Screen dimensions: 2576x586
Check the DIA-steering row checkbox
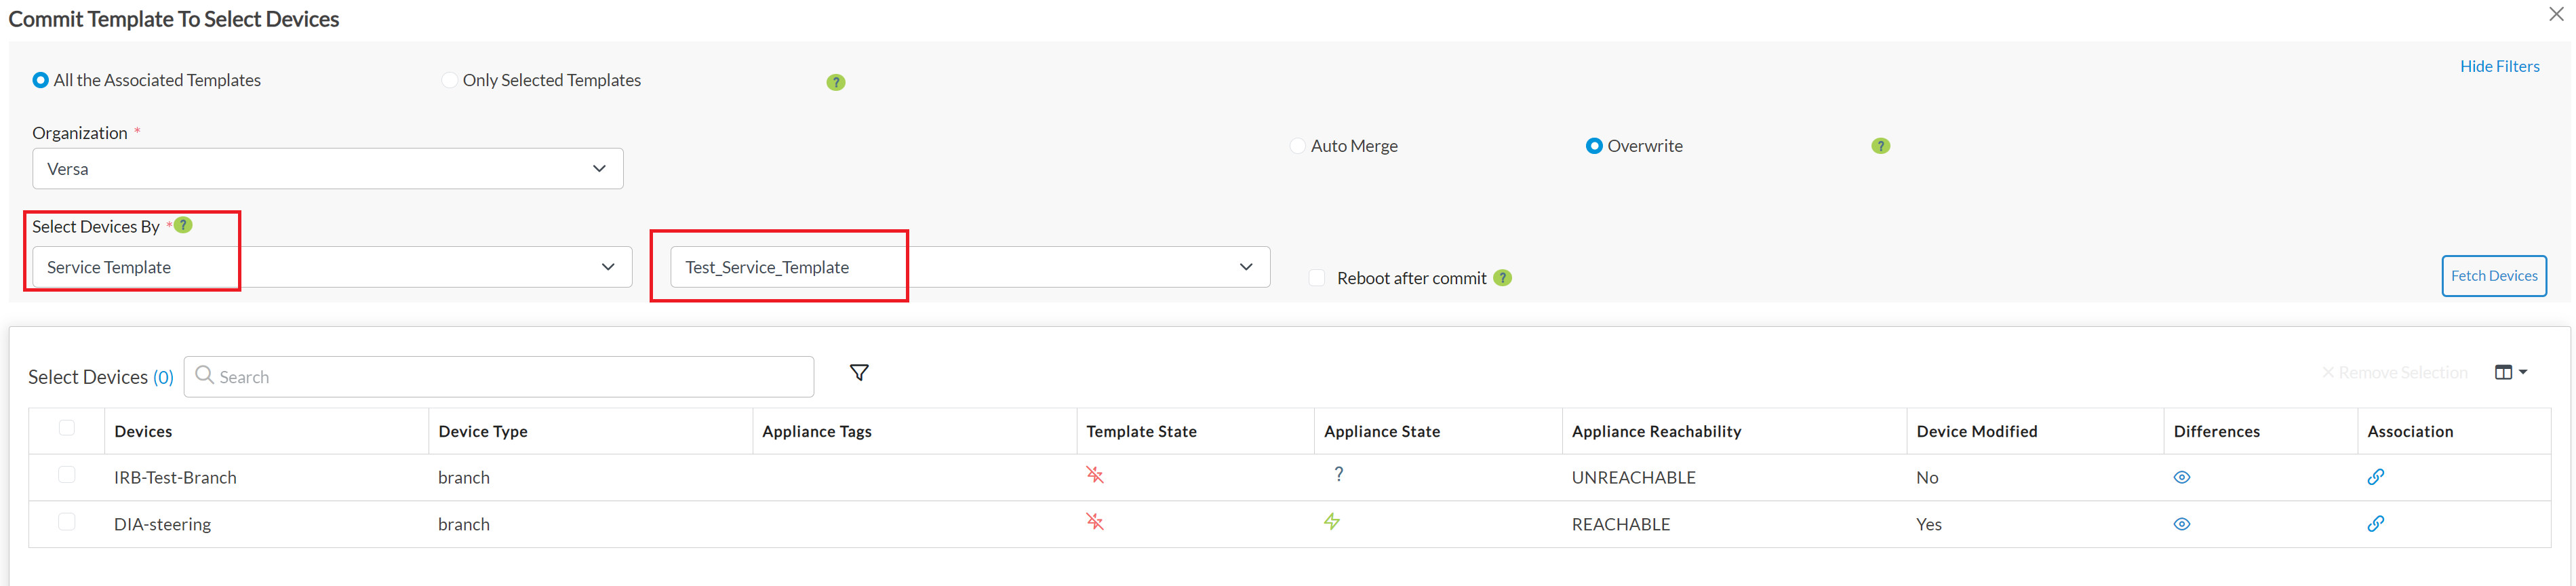pyautogui.click(x=67, y=522)
